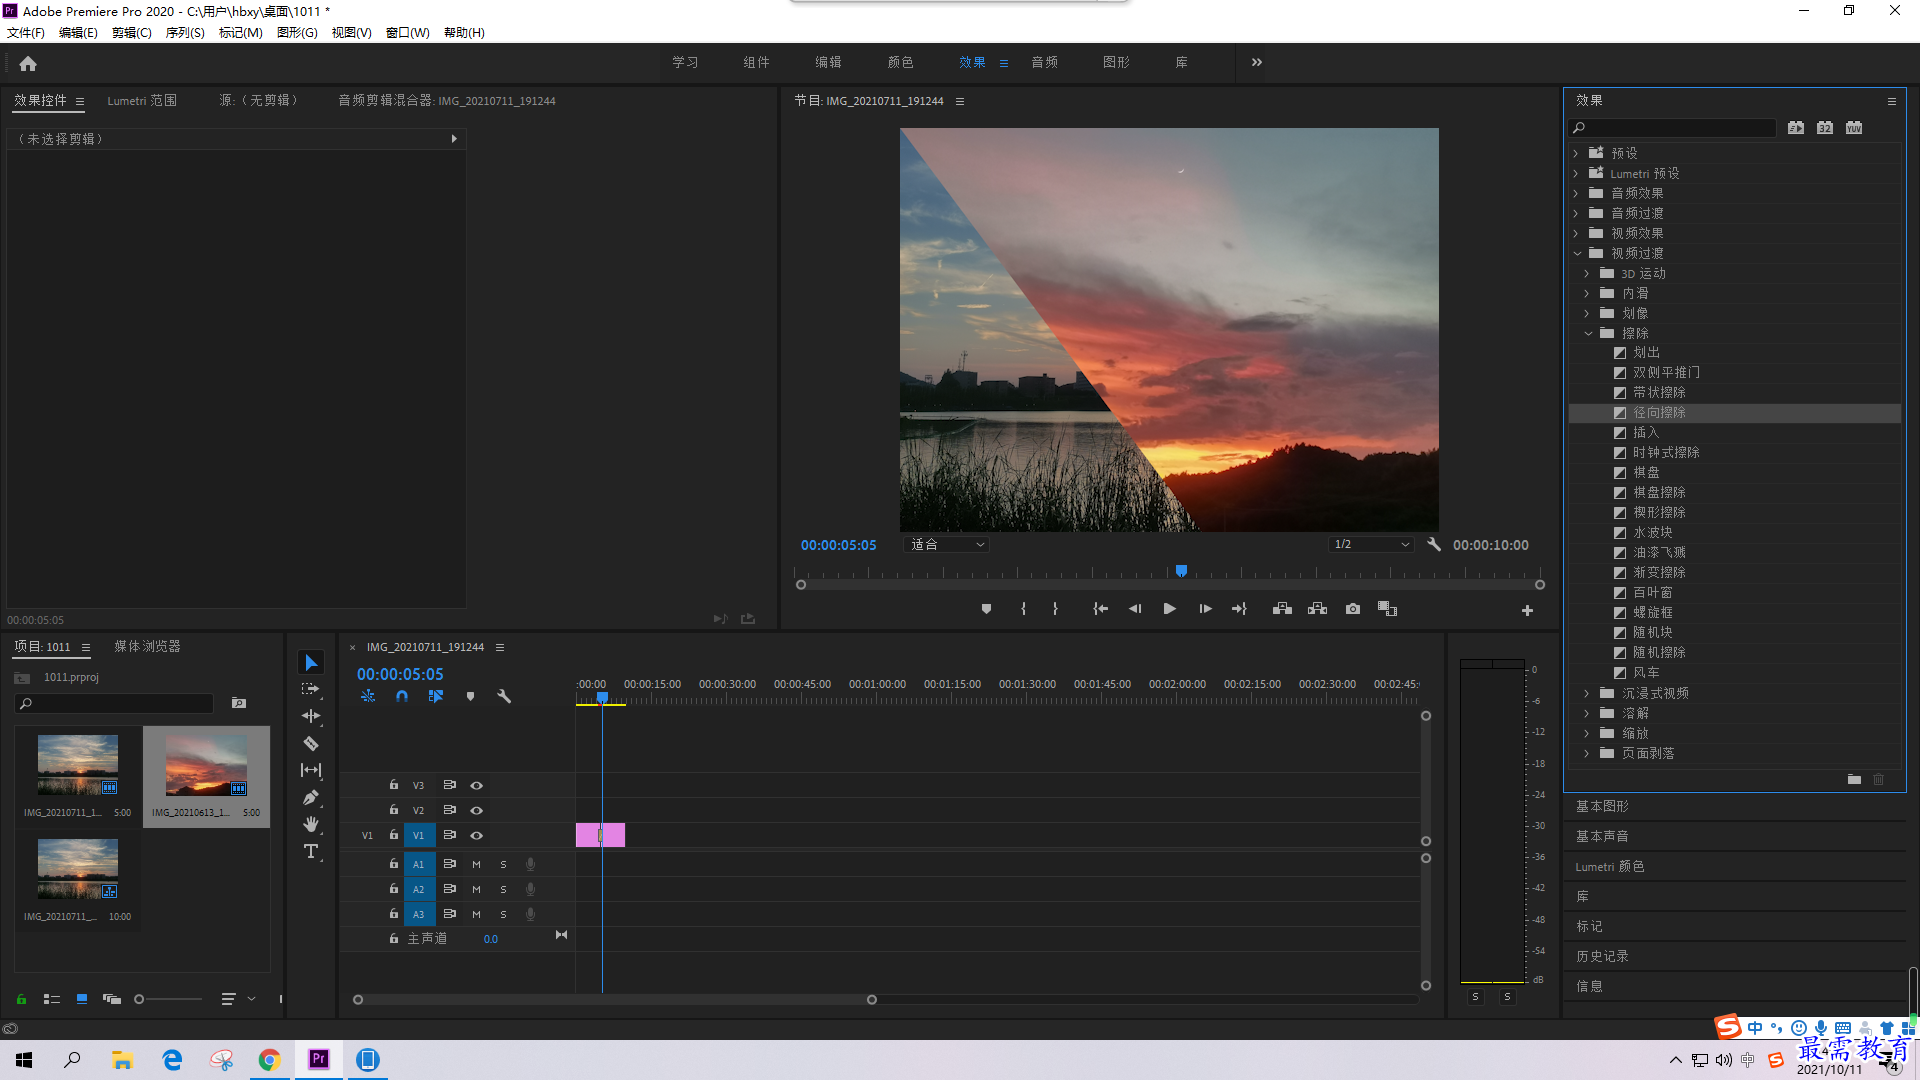Switch to the 音频 workspace
This screenshot has height=1080, width=1920.
[1044, 62]
